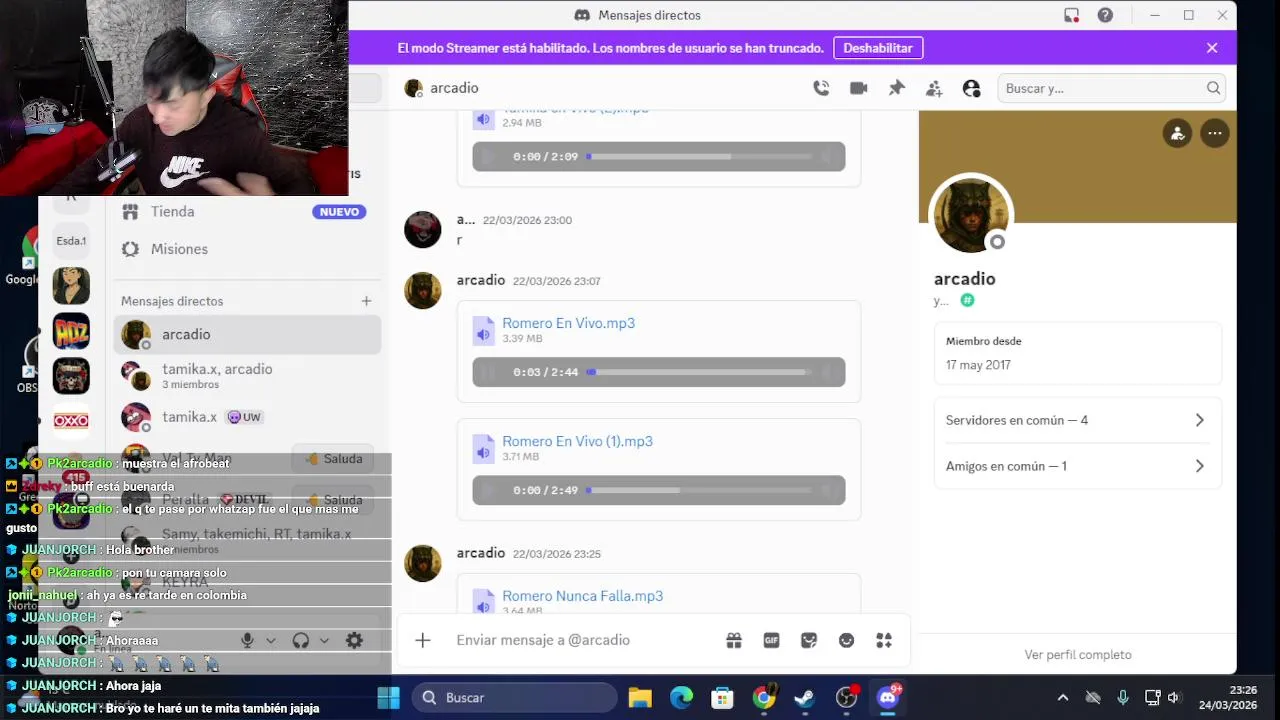This screenshot has height=720, width=1280.
Task: Open File Explorer from taskbar
Action: [x=640, y=698]
